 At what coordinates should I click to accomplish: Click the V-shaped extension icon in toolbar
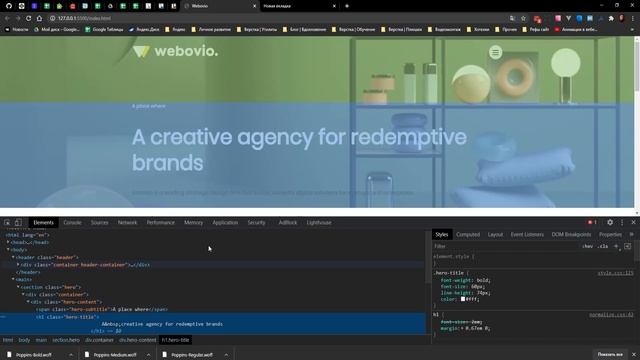[568, 18]
